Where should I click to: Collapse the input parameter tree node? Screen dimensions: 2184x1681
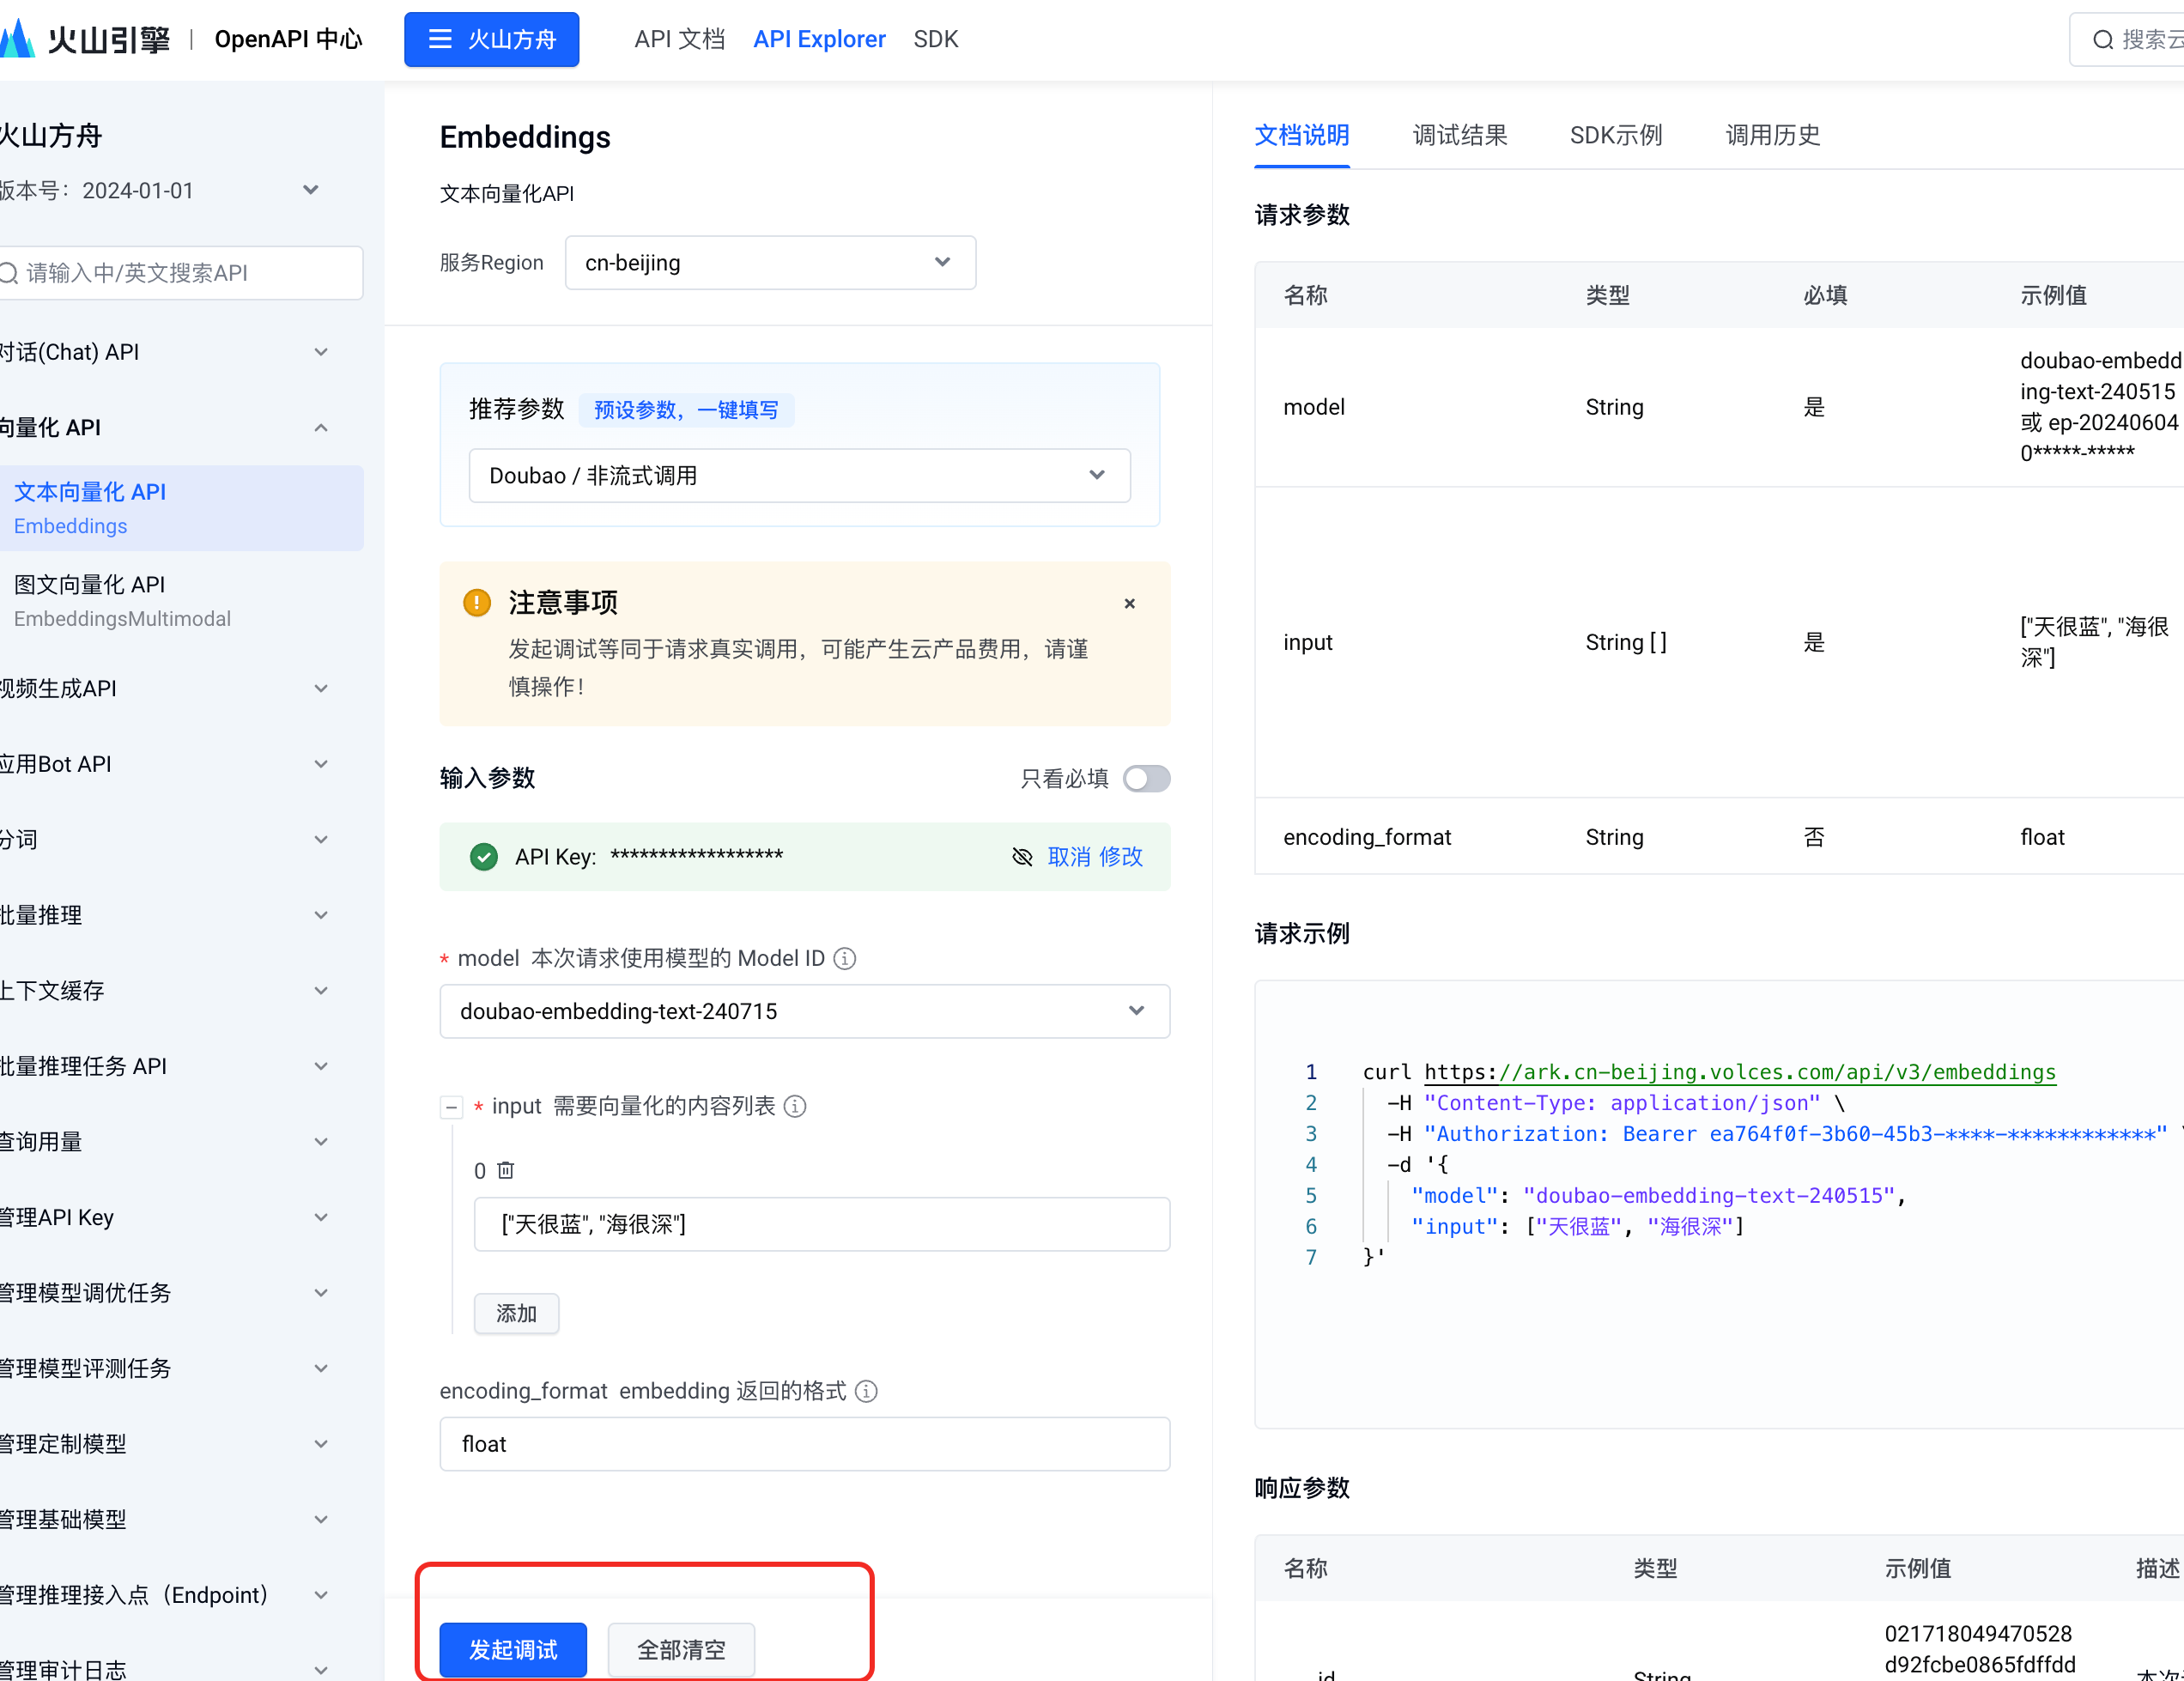[451, 1107]
